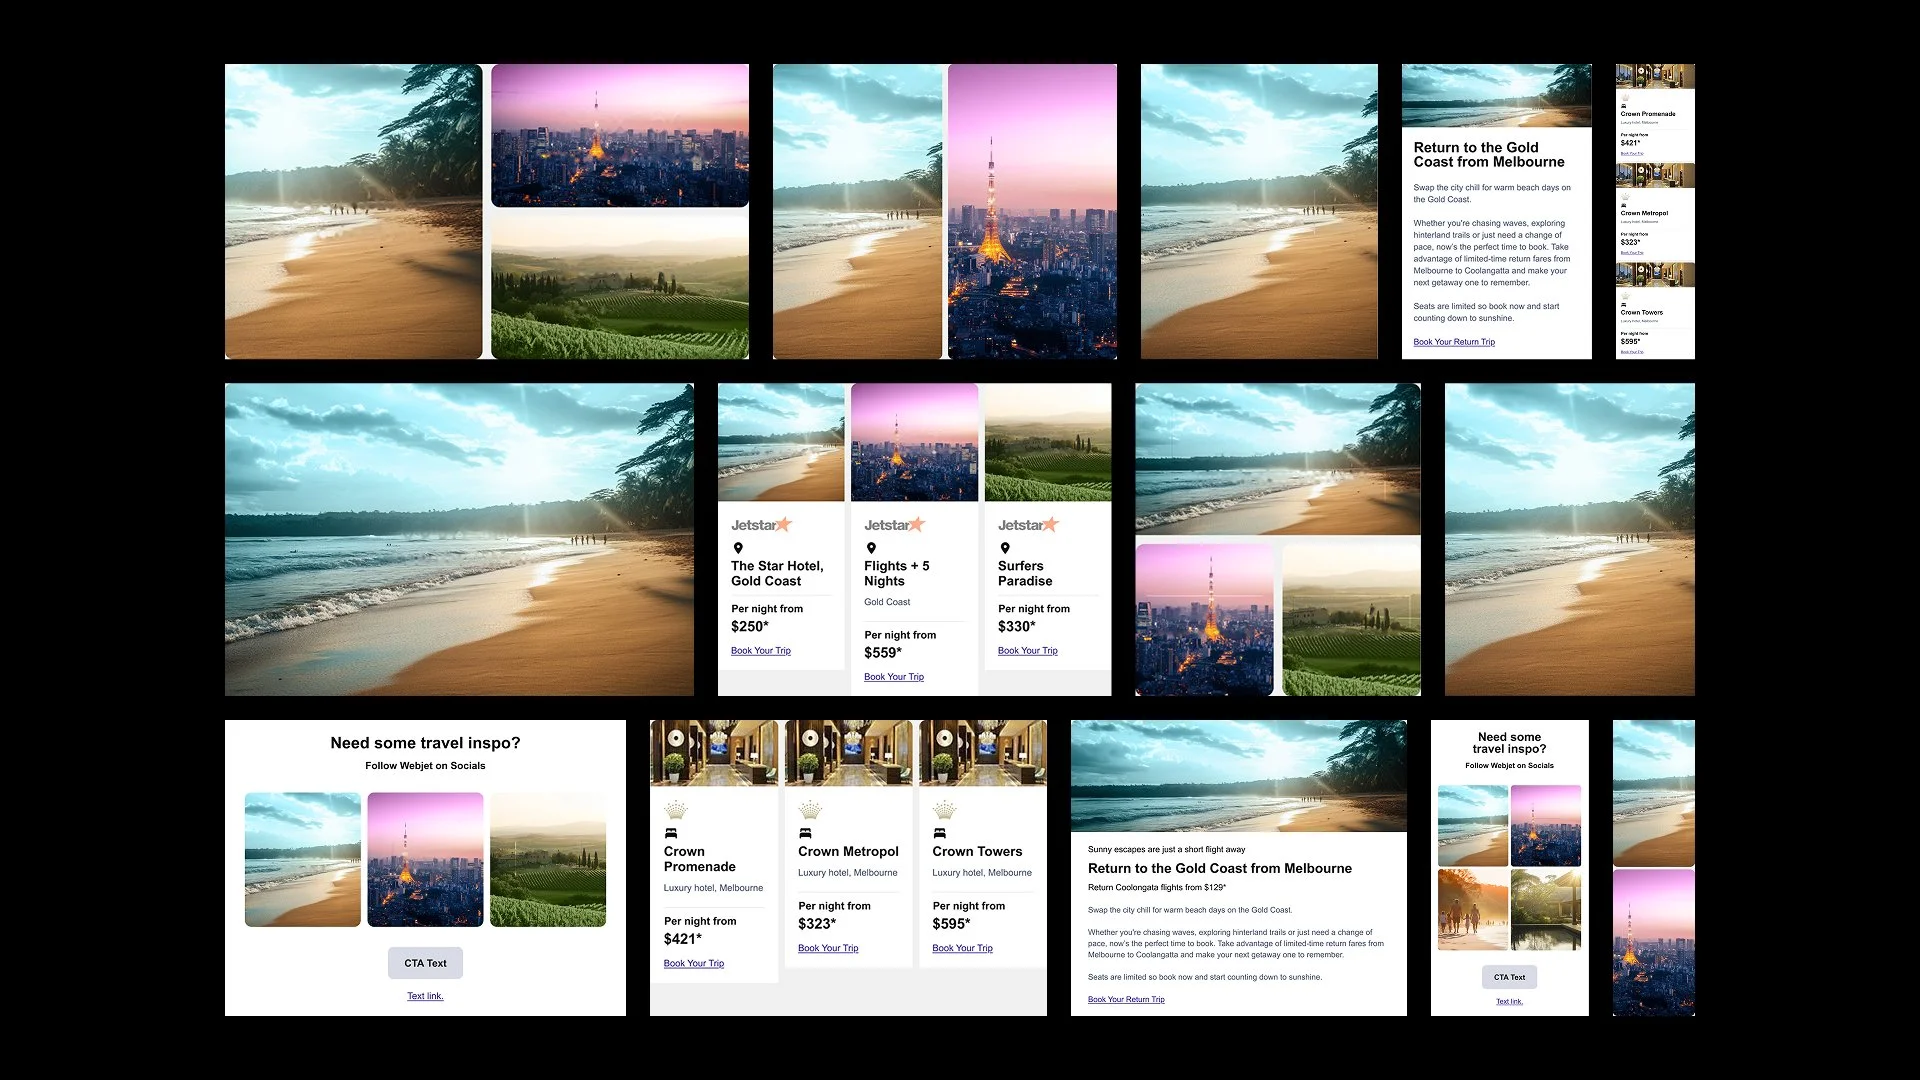Click the crown logo on the large Crown Towers card
This screenshot has width=1920, height=1080.
point(944,810)
